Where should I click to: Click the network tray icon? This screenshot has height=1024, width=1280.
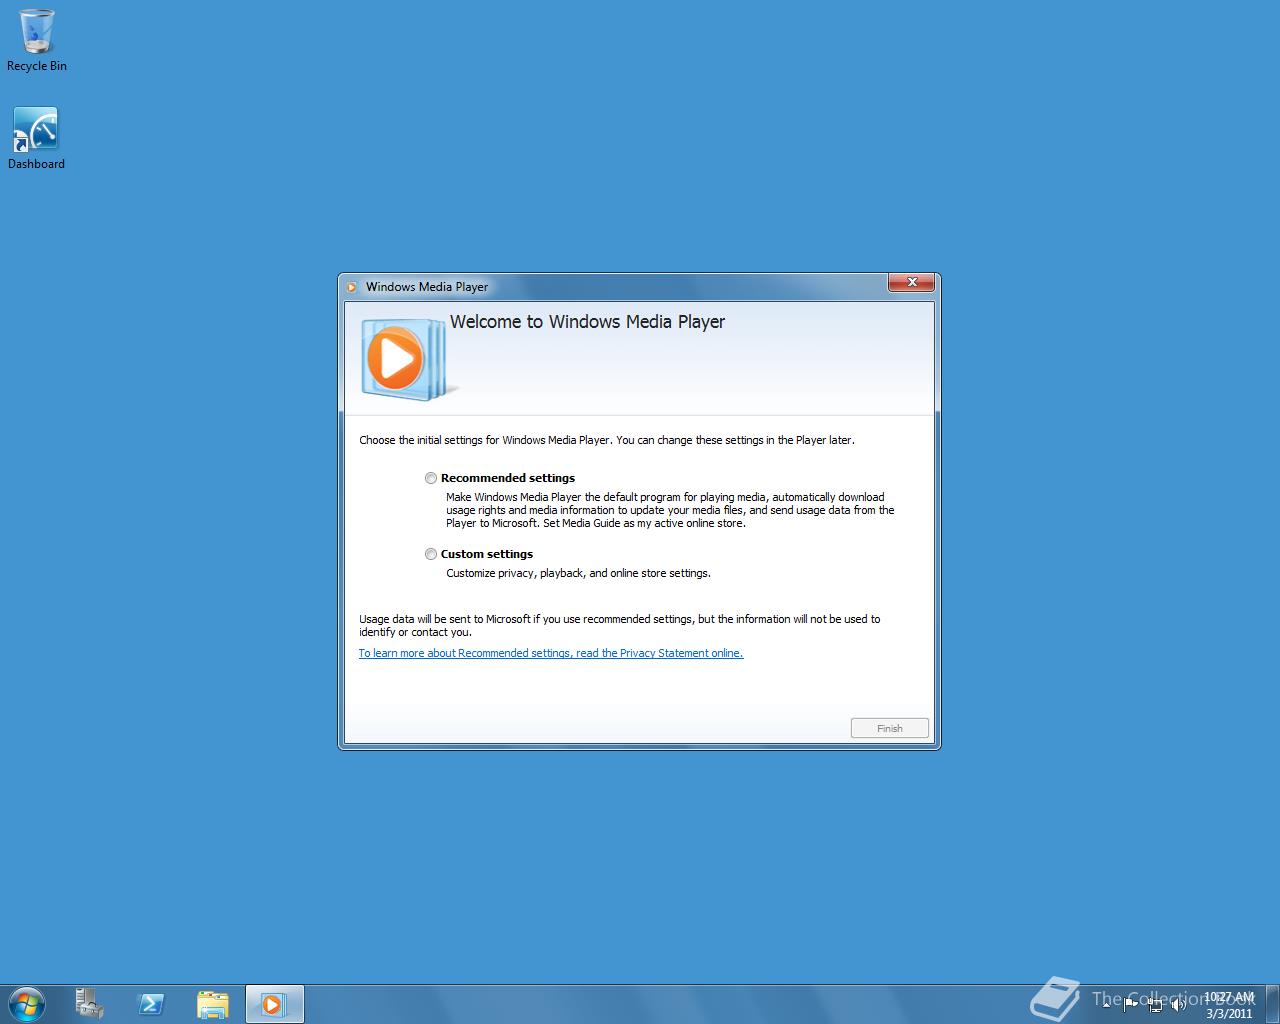coord(1155,1004)
